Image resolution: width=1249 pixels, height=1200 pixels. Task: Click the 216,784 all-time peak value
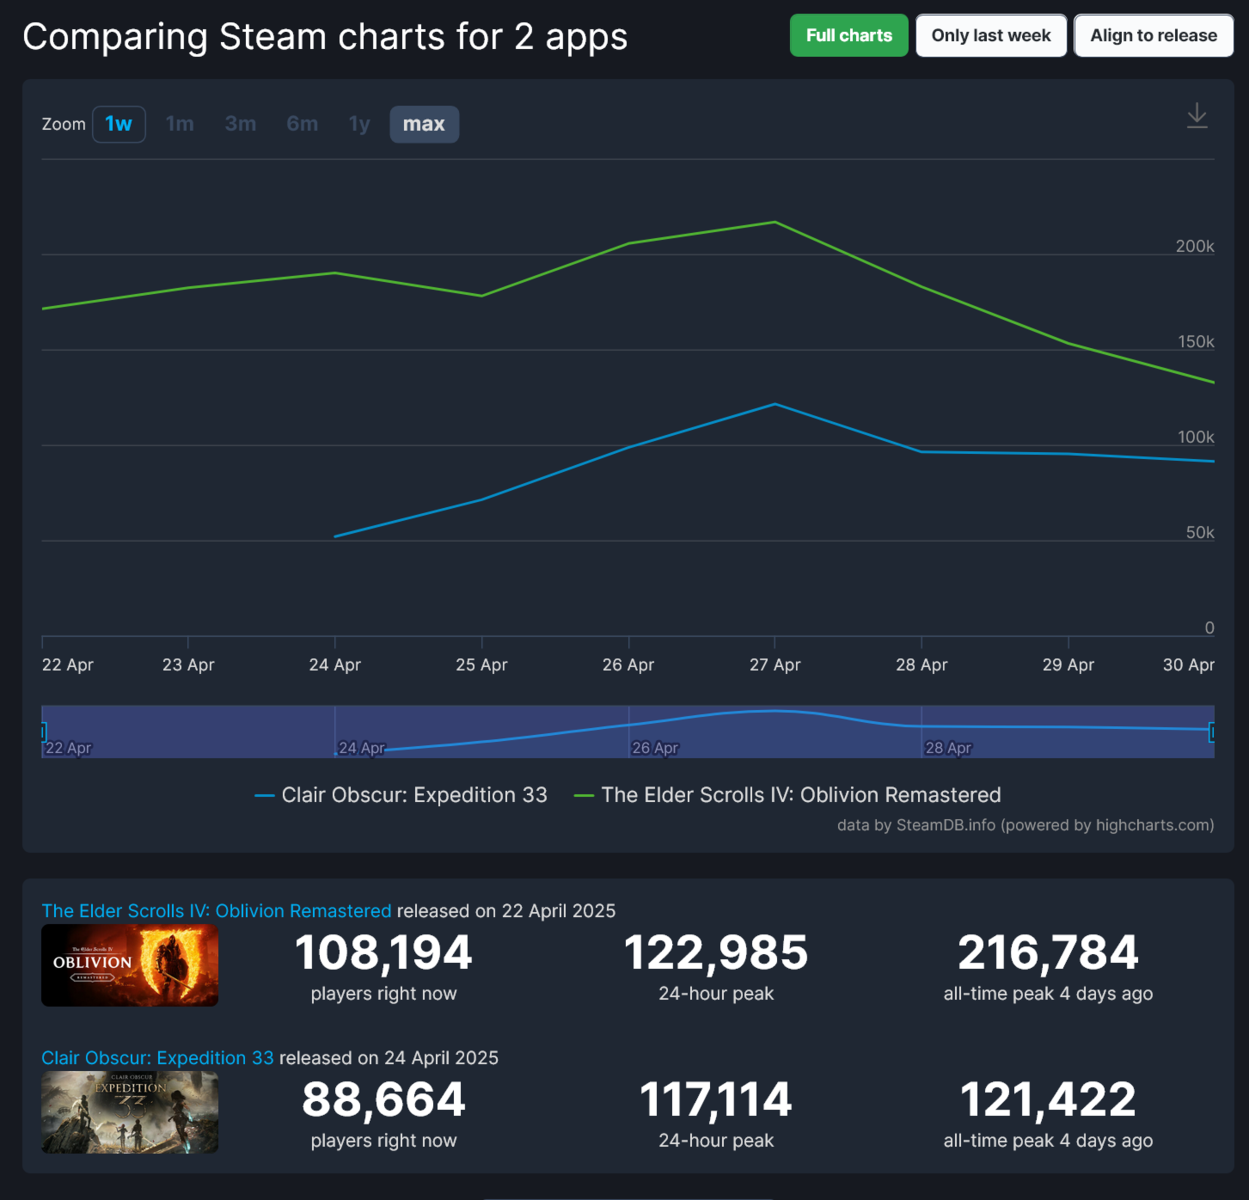pyautogui.click(x=1048, y=953)
